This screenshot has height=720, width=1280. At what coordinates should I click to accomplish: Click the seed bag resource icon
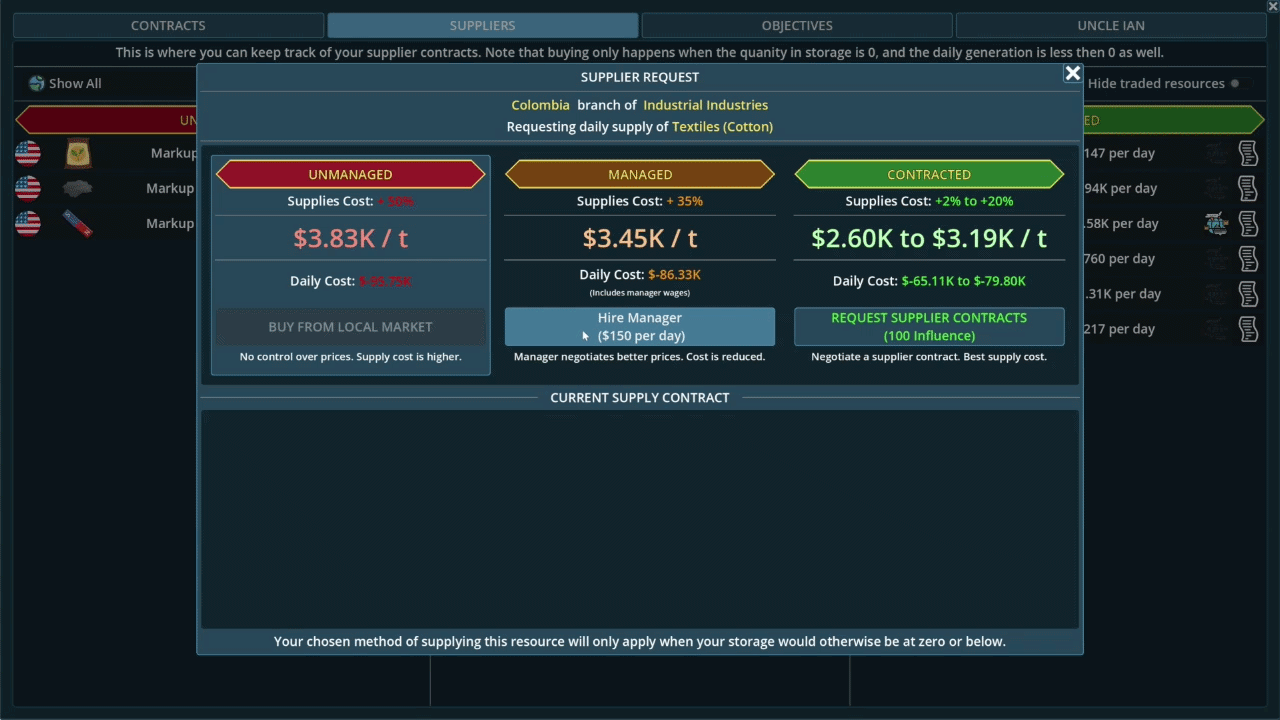pos(78,153)
